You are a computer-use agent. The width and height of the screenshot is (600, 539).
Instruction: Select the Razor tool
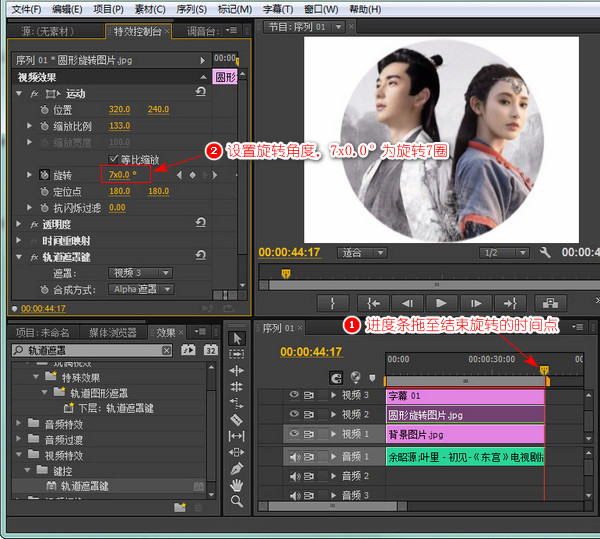pyautogui.click(x=237, y=420)
